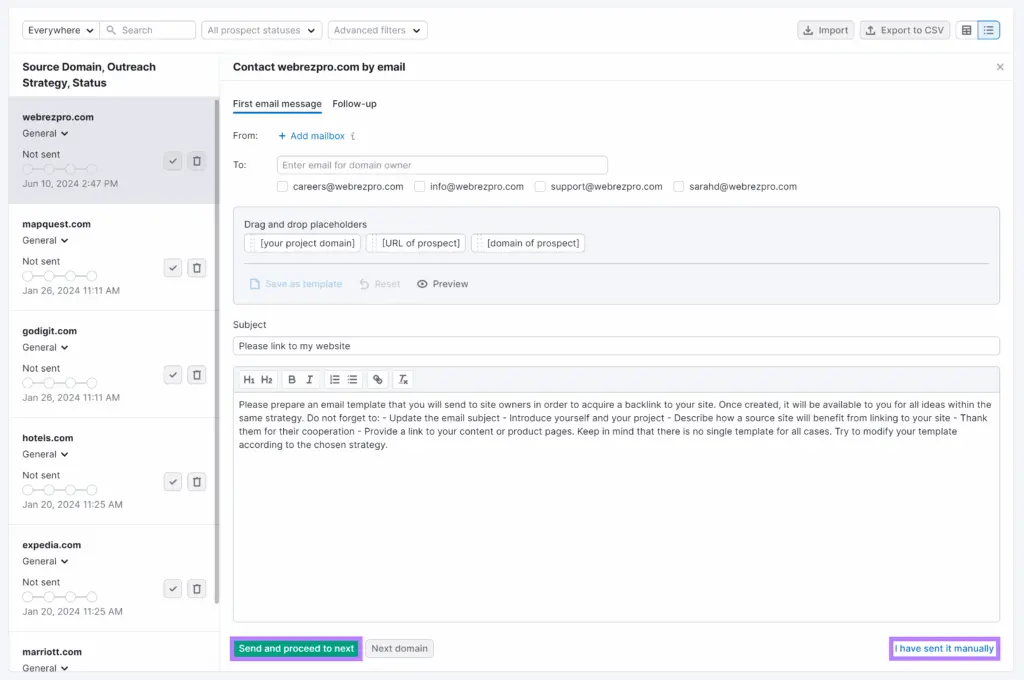Switch to the Follow-up tab
Viewport: 1024px width, 680px height.
(x=354, y=104)
